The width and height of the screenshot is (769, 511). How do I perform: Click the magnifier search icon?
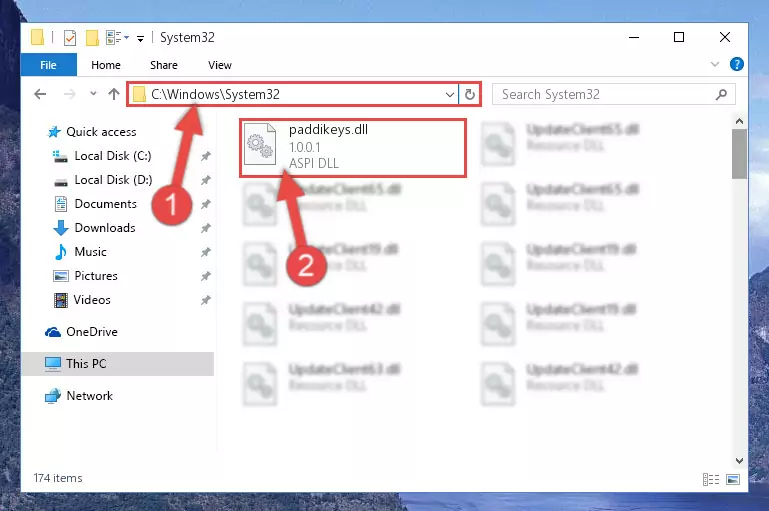coord(721,94)
